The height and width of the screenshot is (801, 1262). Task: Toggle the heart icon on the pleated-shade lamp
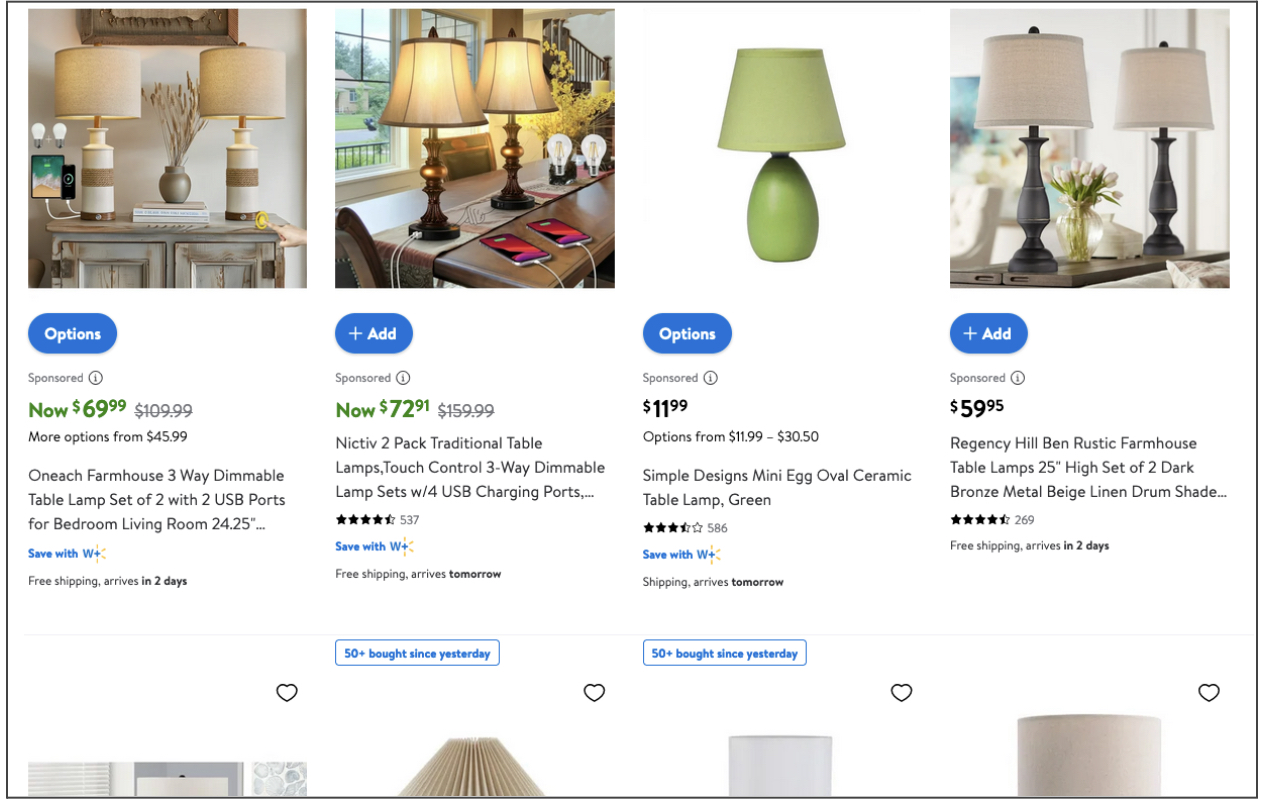pyautogui.click(x=594, y=692)
